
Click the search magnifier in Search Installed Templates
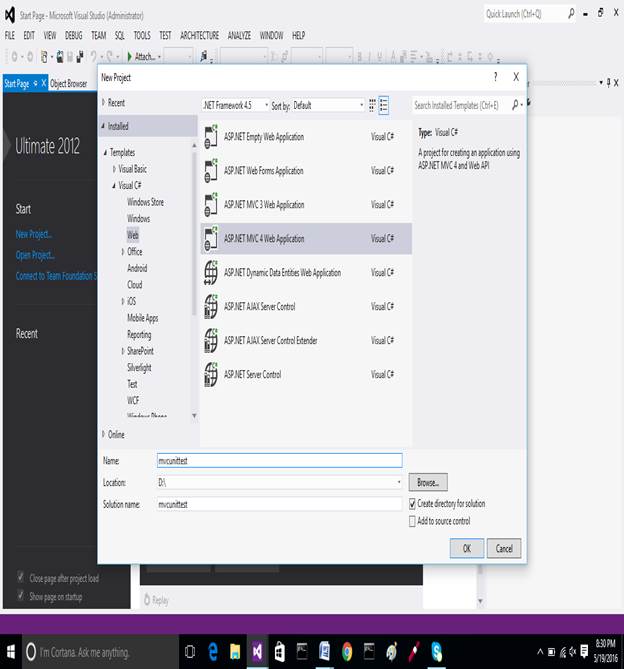click(x=515, y=105)
